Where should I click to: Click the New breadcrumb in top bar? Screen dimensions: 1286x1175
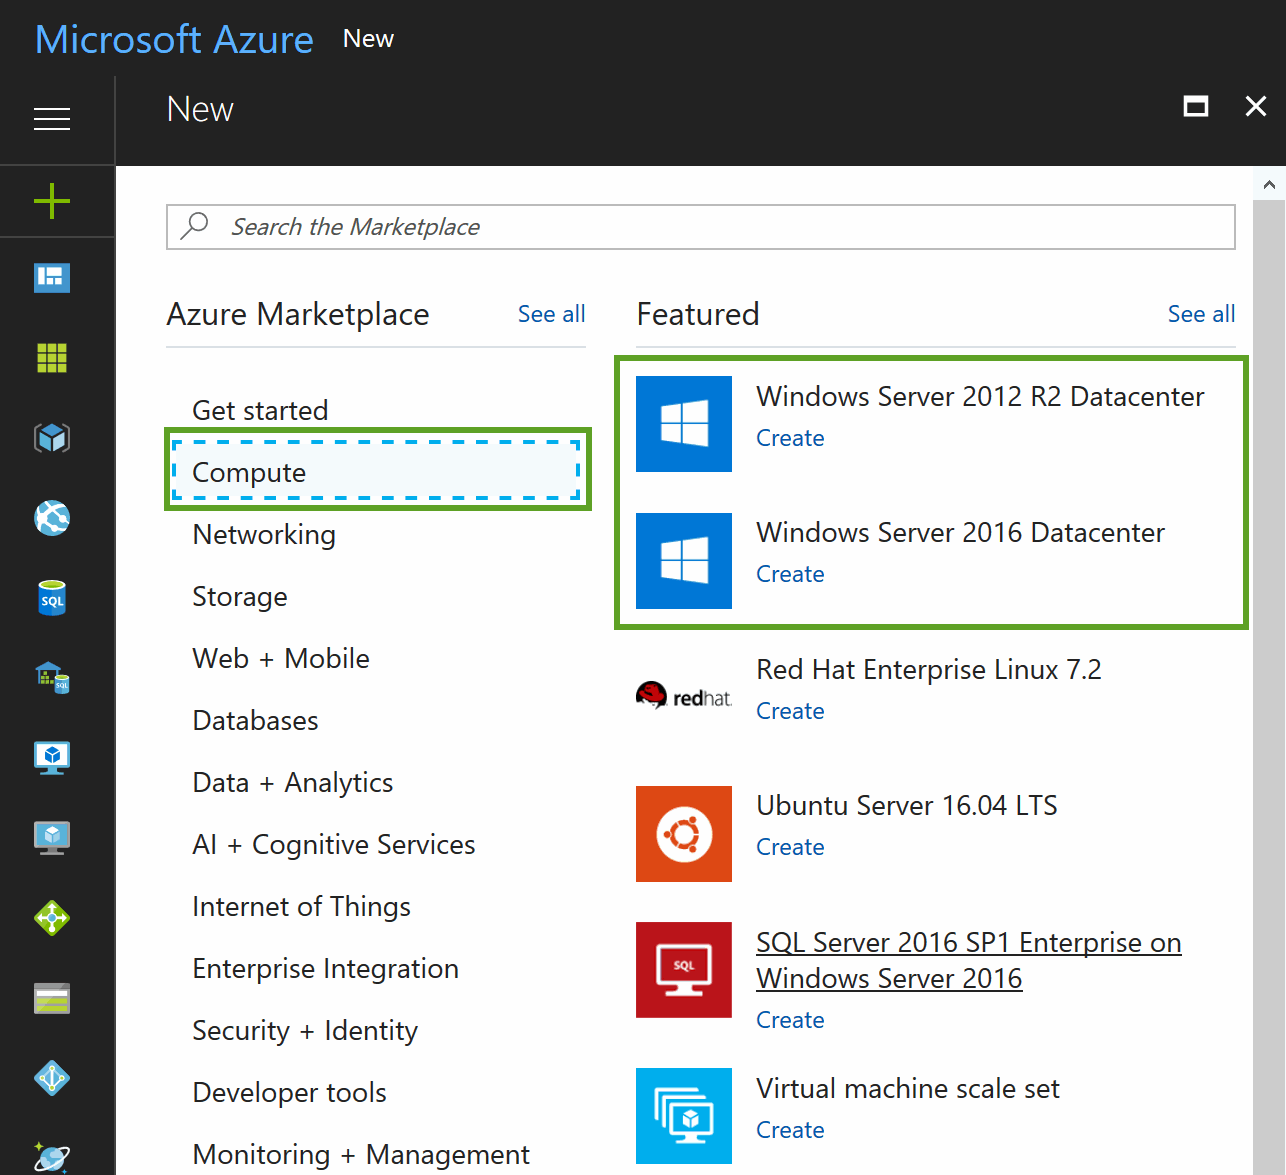point(368,38)
